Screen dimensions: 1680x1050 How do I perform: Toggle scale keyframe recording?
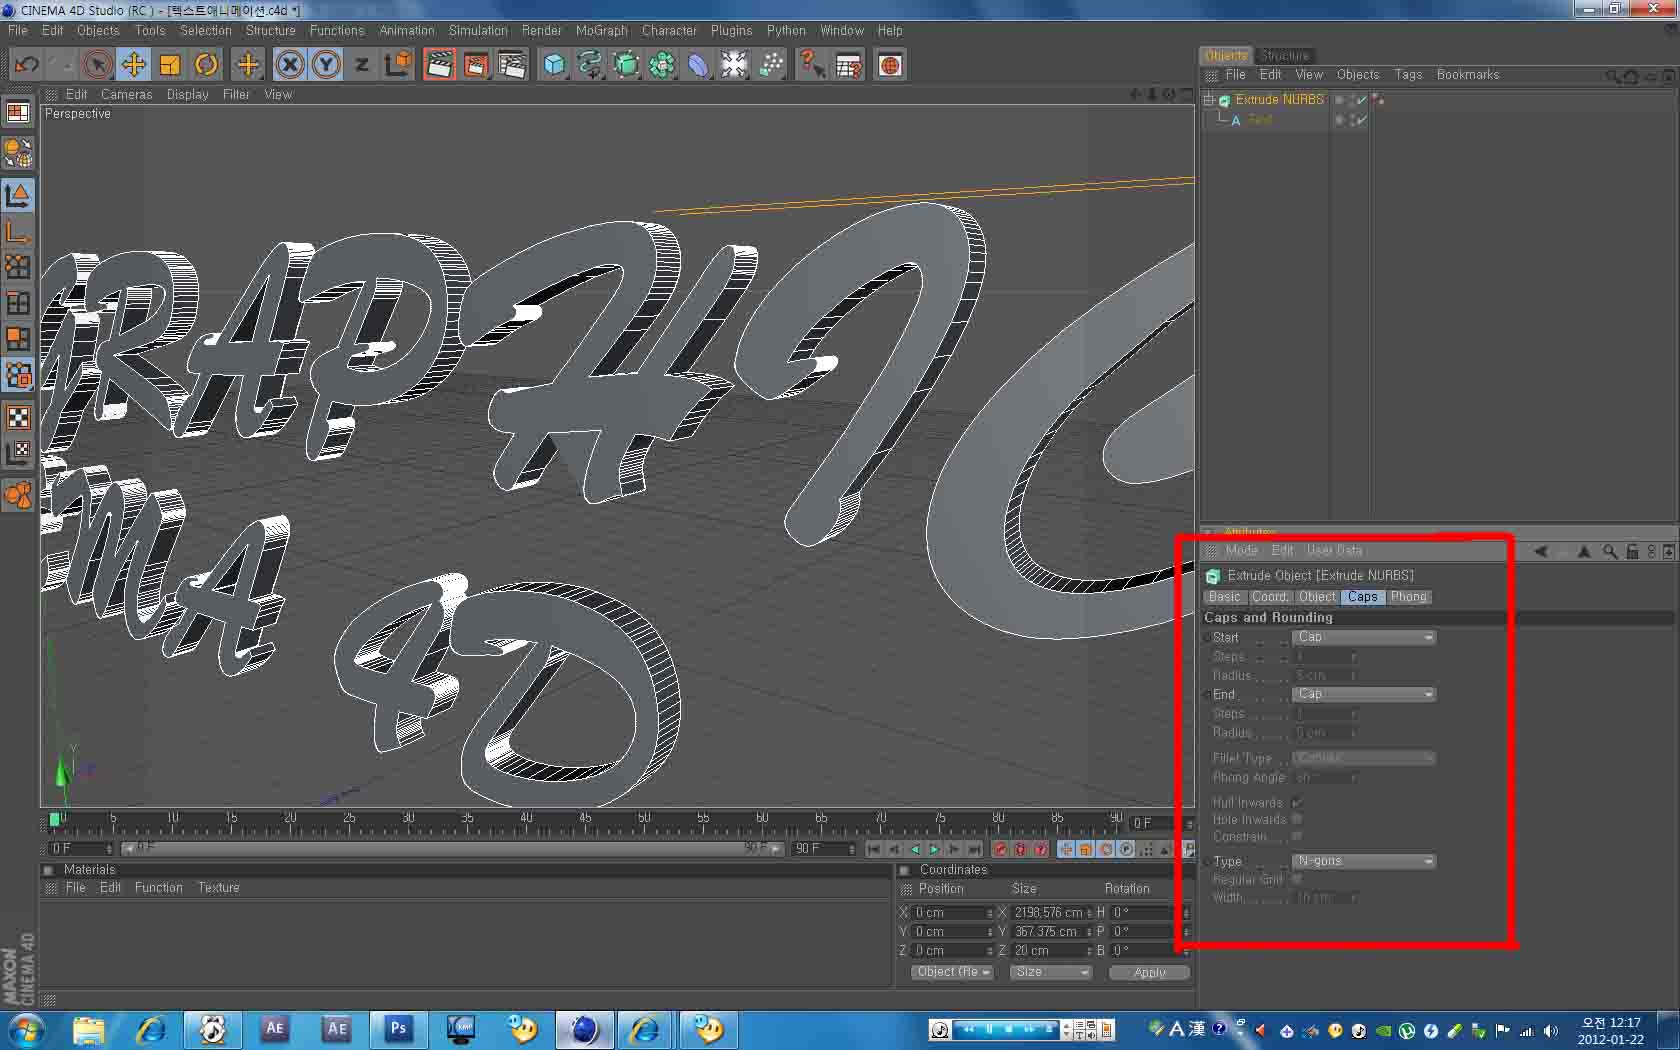(1086, 849)
